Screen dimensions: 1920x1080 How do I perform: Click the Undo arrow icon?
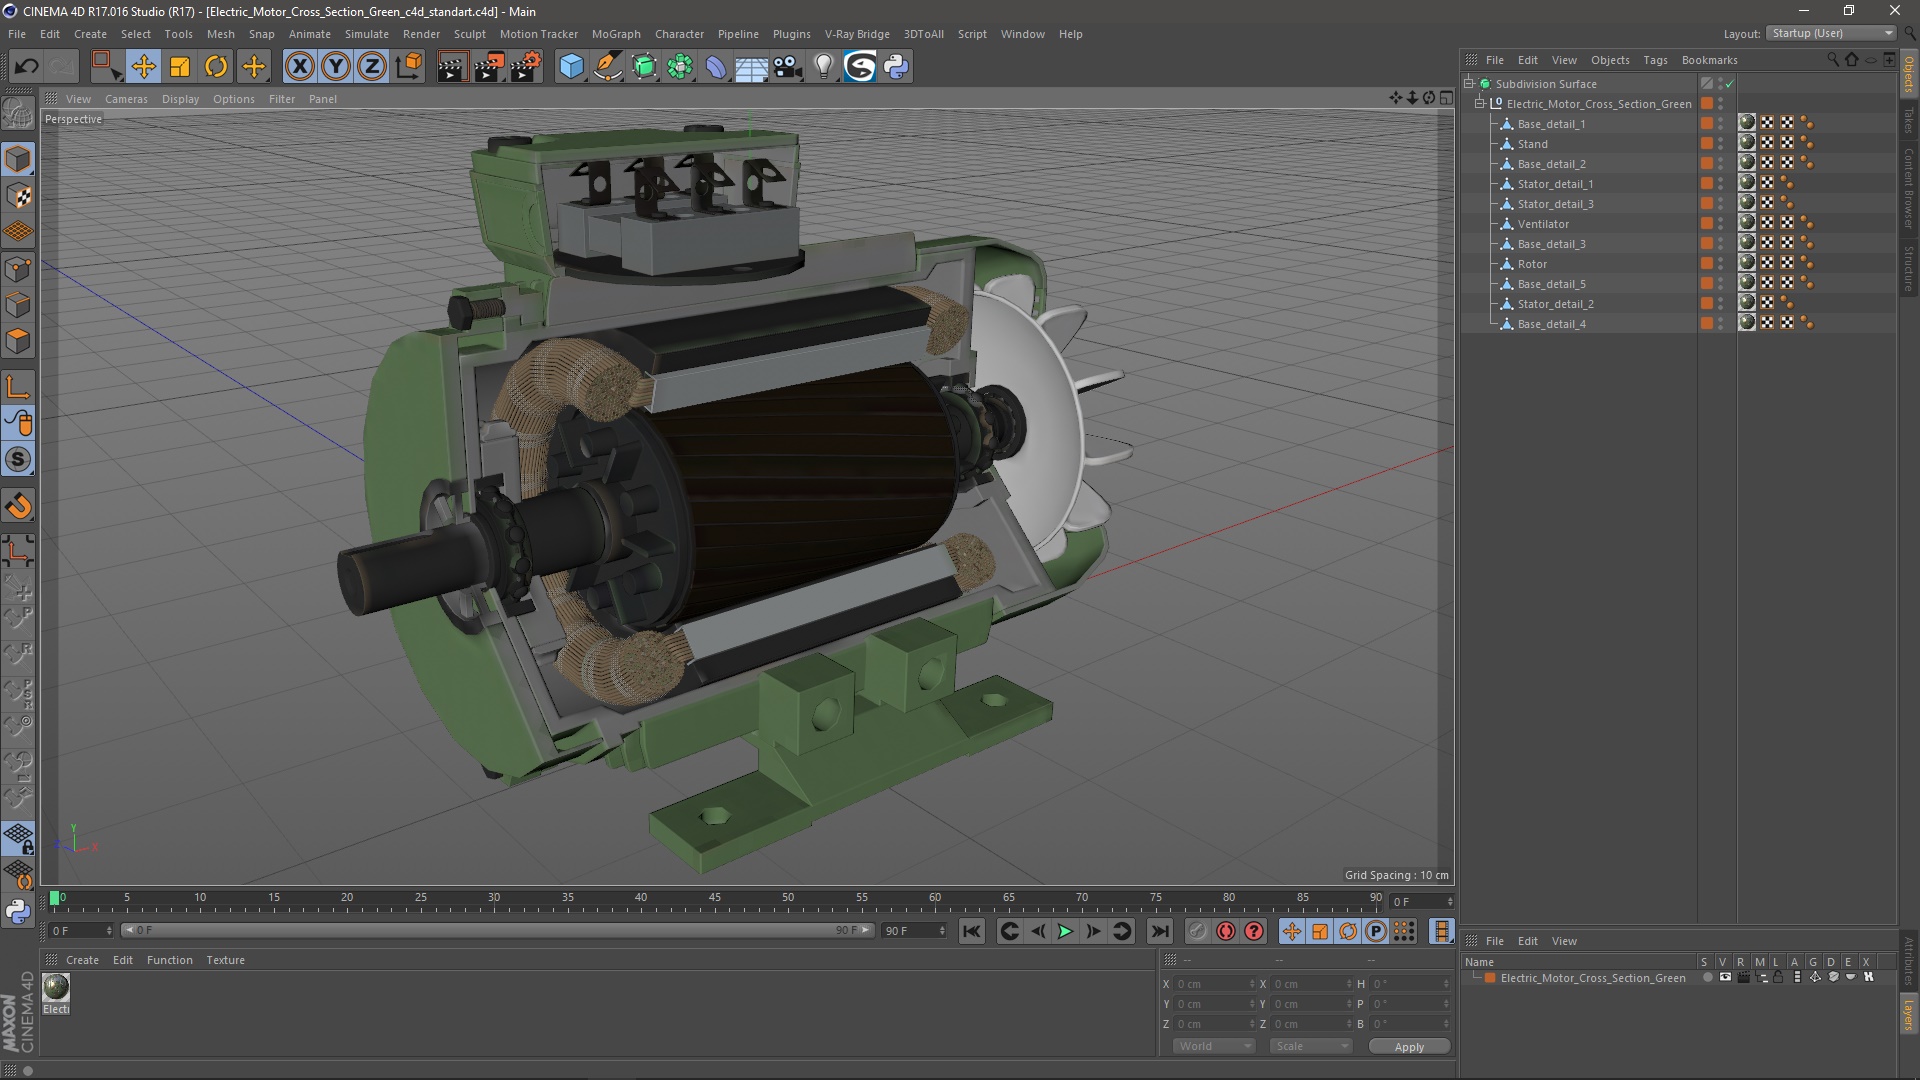coord(27,67)
